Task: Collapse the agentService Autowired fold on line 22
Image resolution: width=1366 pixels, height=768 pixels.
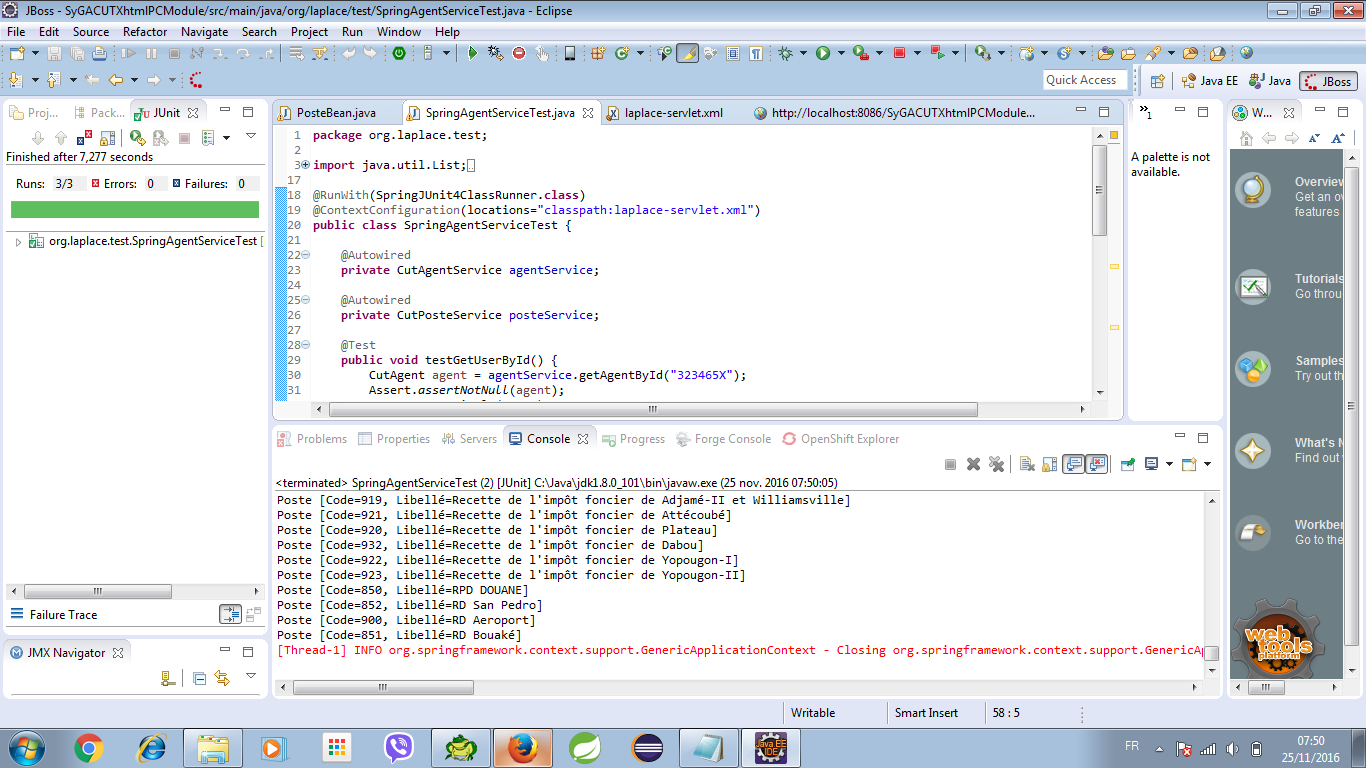Action: [x=305, y=255]
